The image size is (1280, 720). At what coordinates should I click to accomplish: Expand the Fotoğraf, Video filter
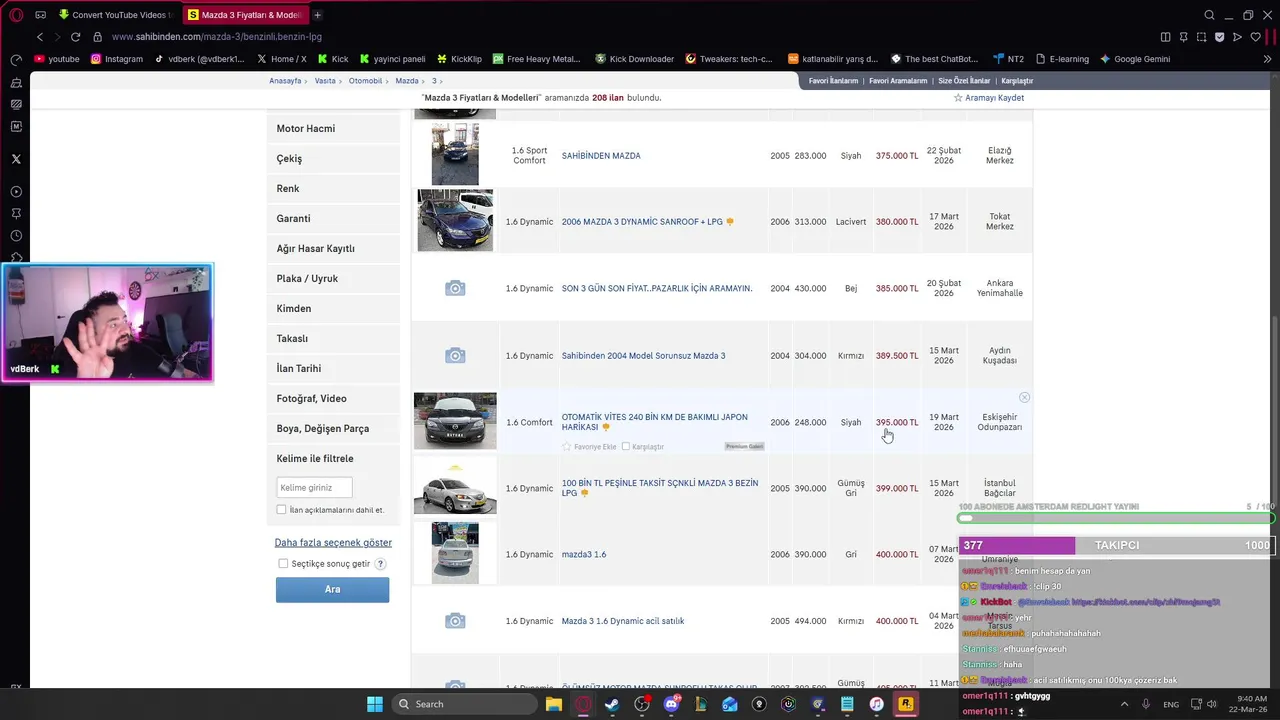coord(333,399)
